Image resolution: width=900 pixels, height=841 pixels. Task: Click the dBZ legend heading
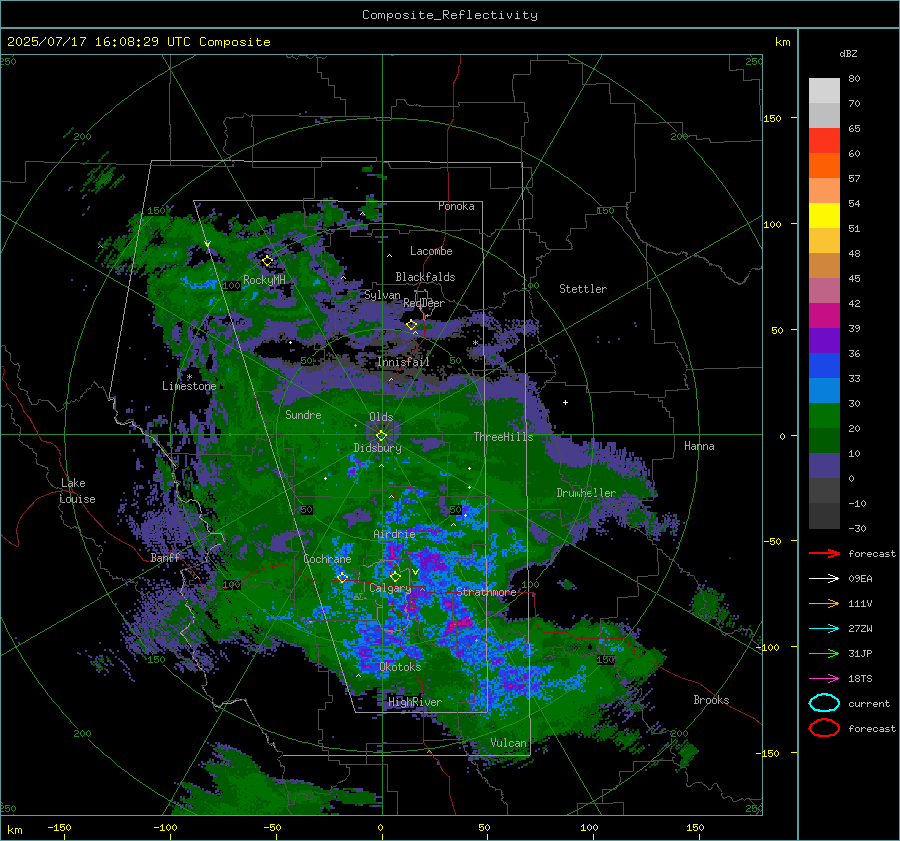tap(848, 53)
